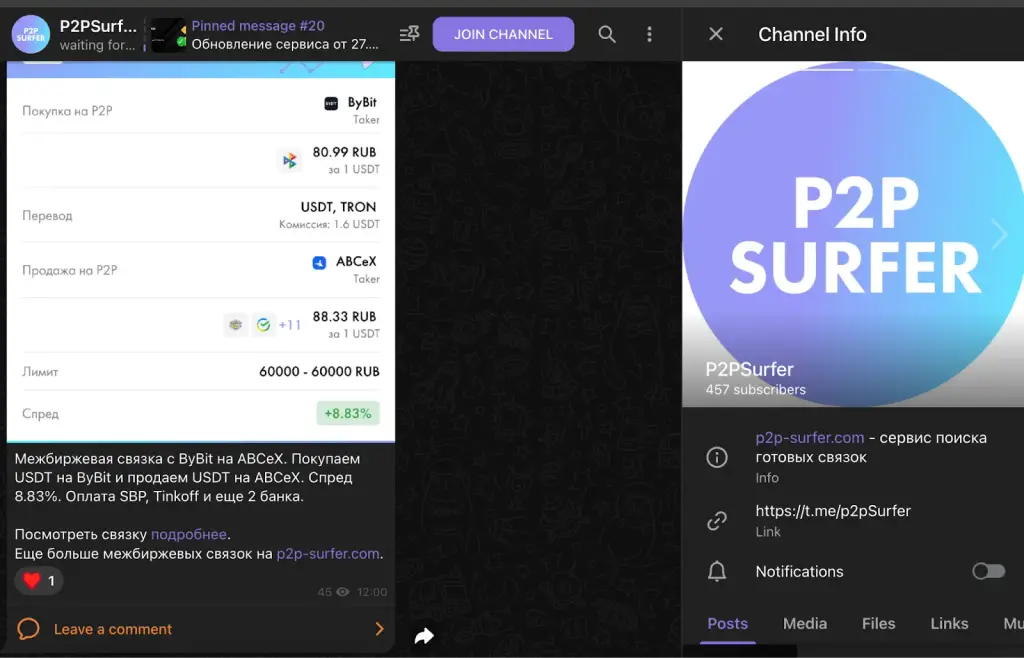Switch to the Links tab

pos(949,623)
